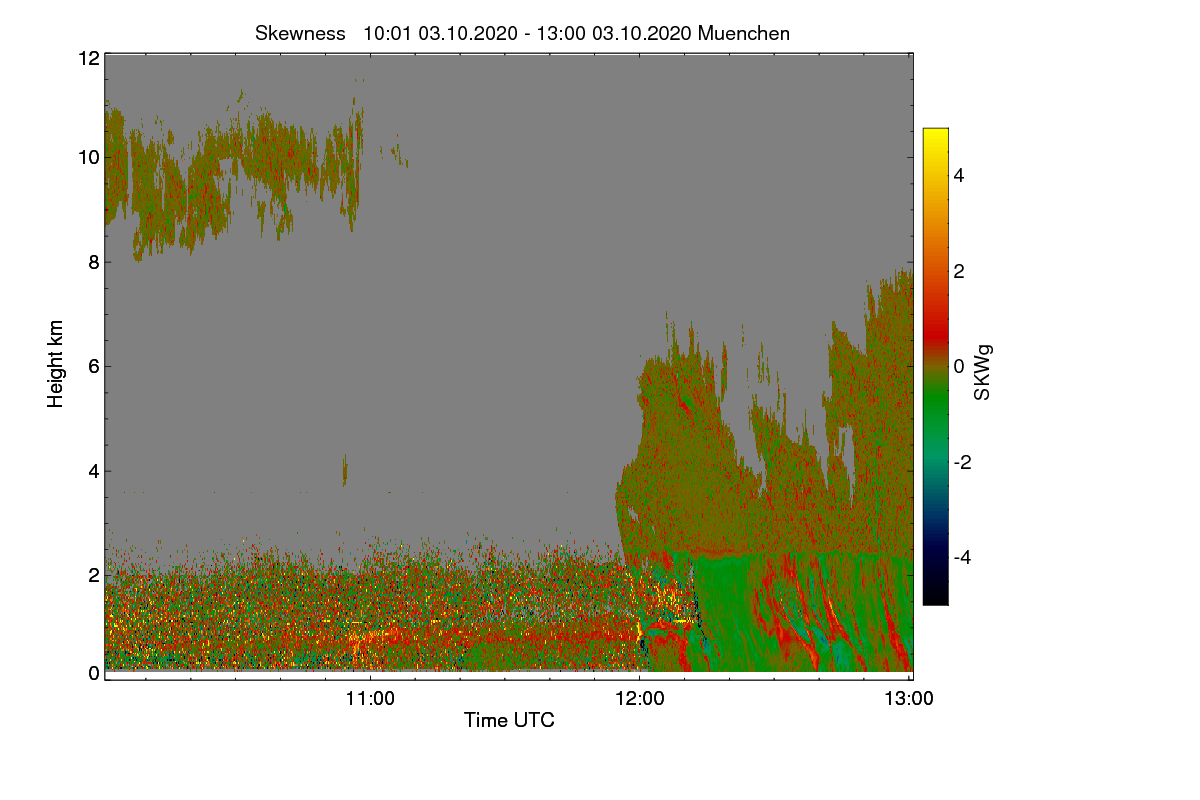The height and width of the screenshot is (800, 1200).
Task: Click the 'Time UTC' axis label
Action: [x=509, y=720]
